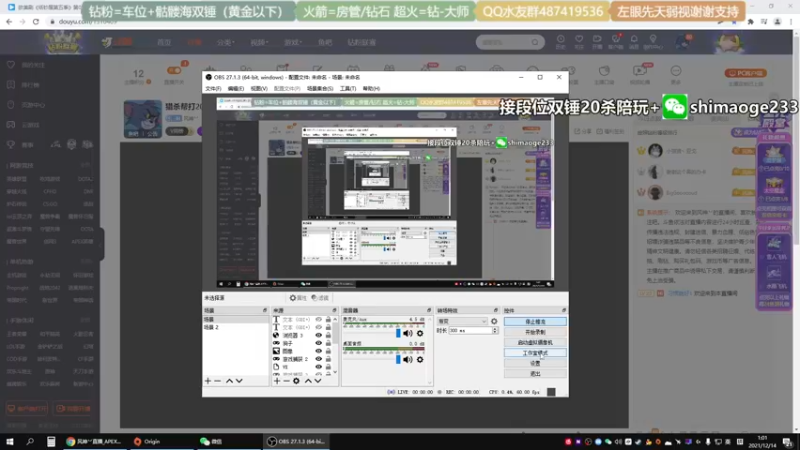Image resolution: width=800 pixels, height=450 pixels.
Task: Click 停止推流 stop streaming button
Action: point(535,322)
